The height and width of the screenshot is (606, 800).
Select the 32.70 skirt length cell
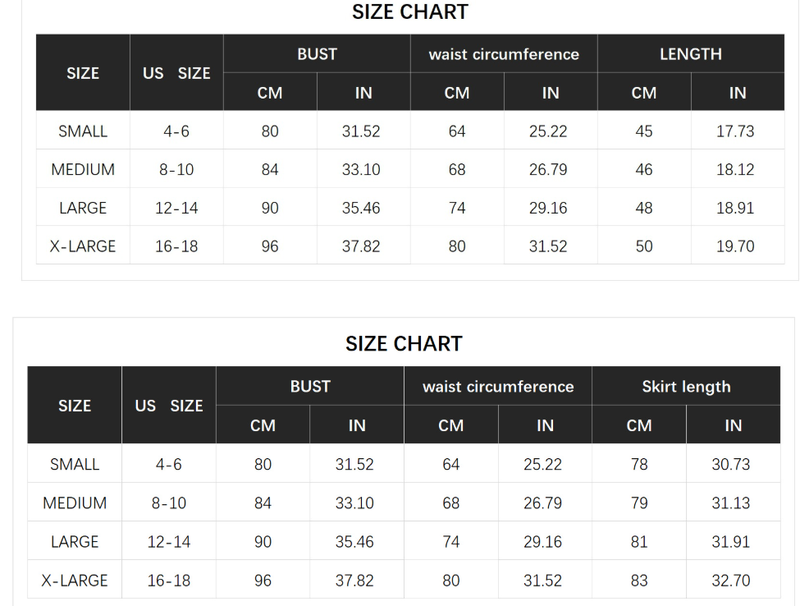coord(733,580)
